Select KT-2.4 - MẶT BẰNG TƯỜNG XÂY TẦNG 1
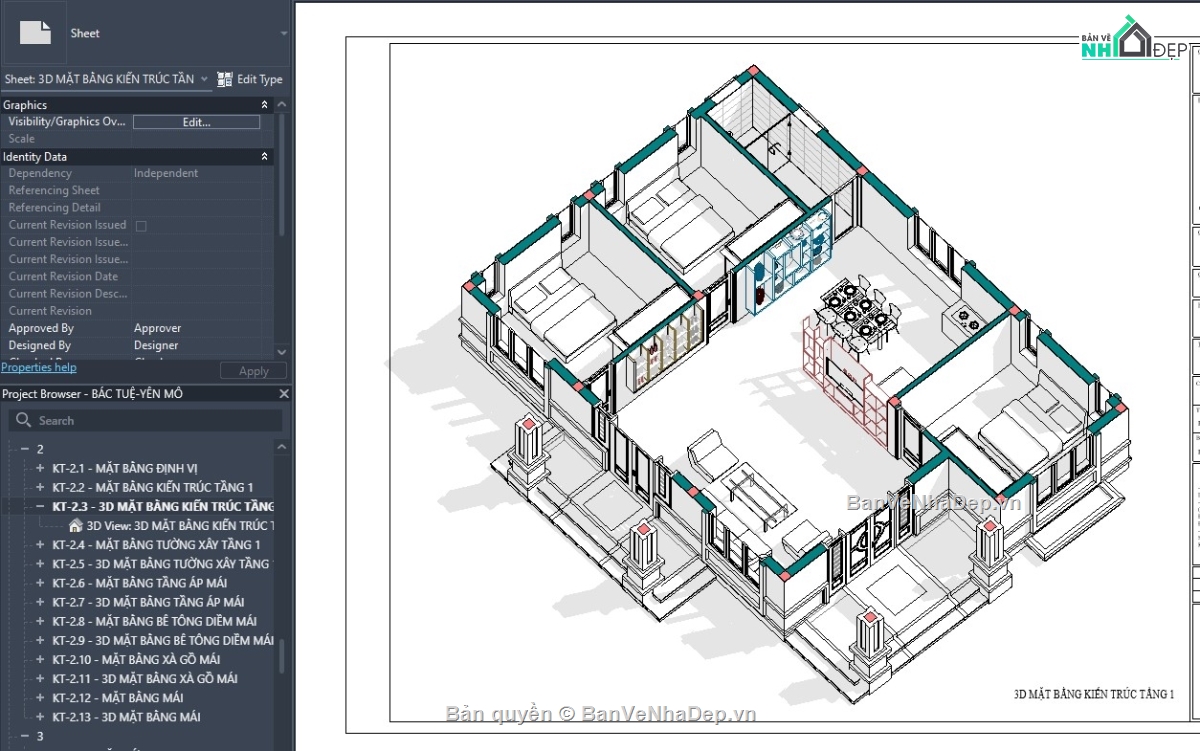 [156, 545]
